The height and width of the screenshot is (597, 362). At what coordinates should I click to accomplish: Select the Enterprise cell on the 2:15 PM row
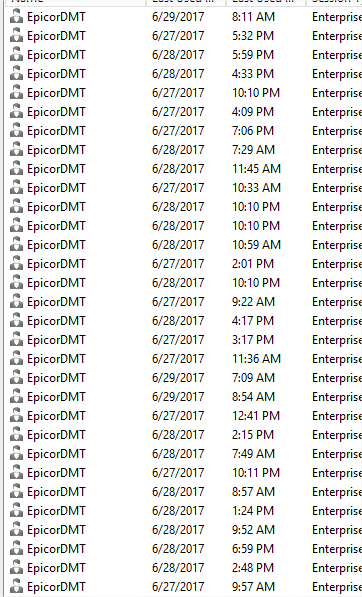click(x=336, y=435)
